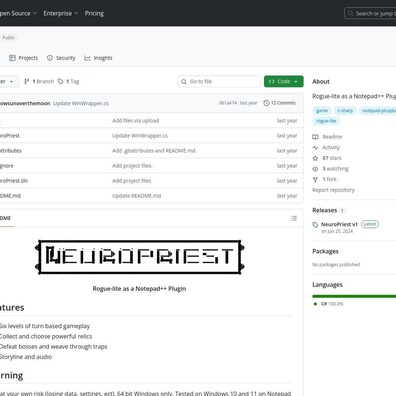Click commit message Add files via upload
The width and height of the screenshot is (396, 396).
tap(135, 121)
